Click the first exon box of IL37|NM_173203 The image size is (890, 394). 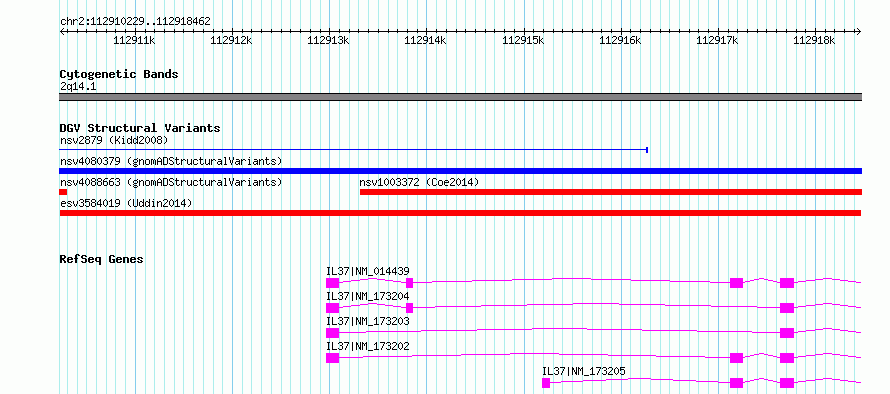click(333, 333)
